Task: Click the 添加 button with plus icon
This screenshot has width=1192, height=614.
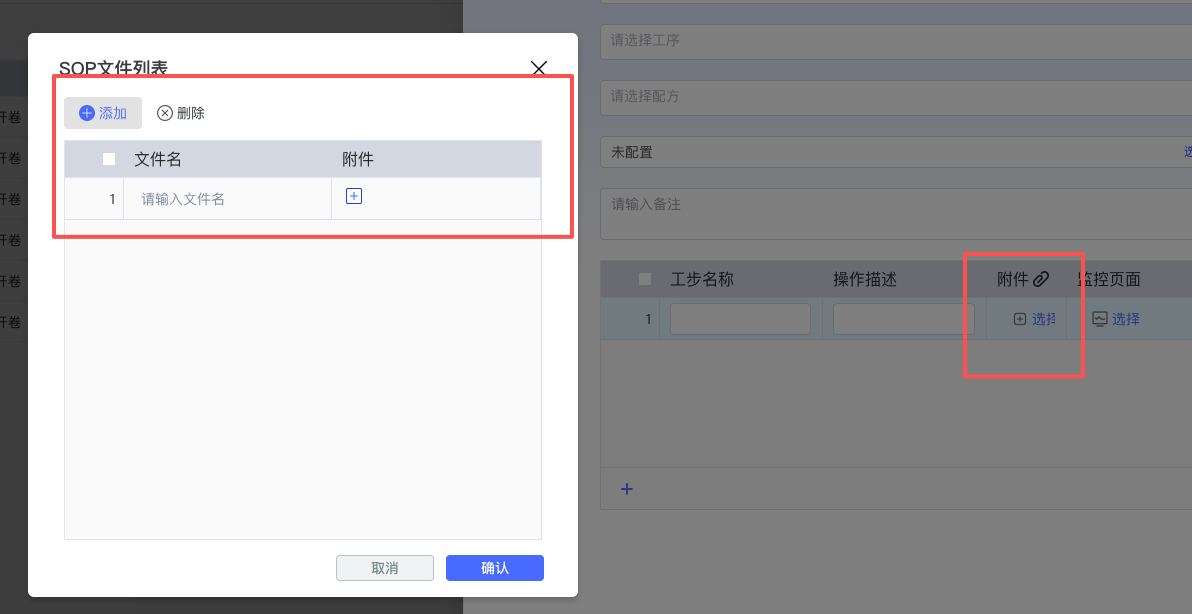Action: [103, 113]
